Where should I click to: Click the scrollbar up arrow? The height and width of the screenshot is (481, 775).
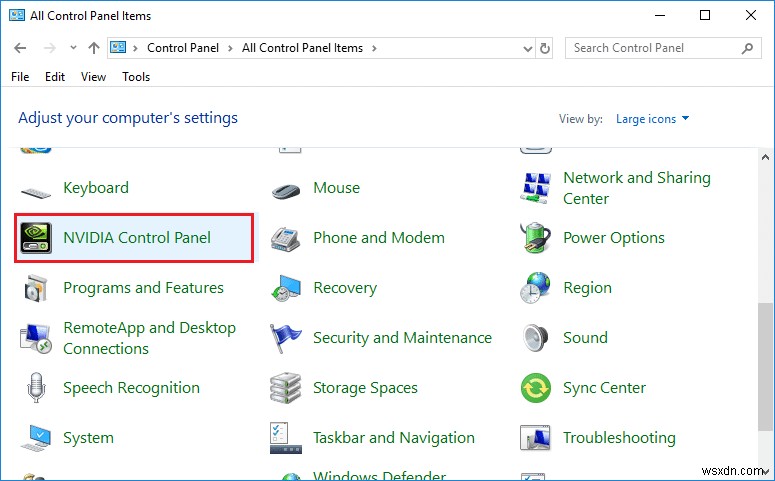click(x=765, y=157)
